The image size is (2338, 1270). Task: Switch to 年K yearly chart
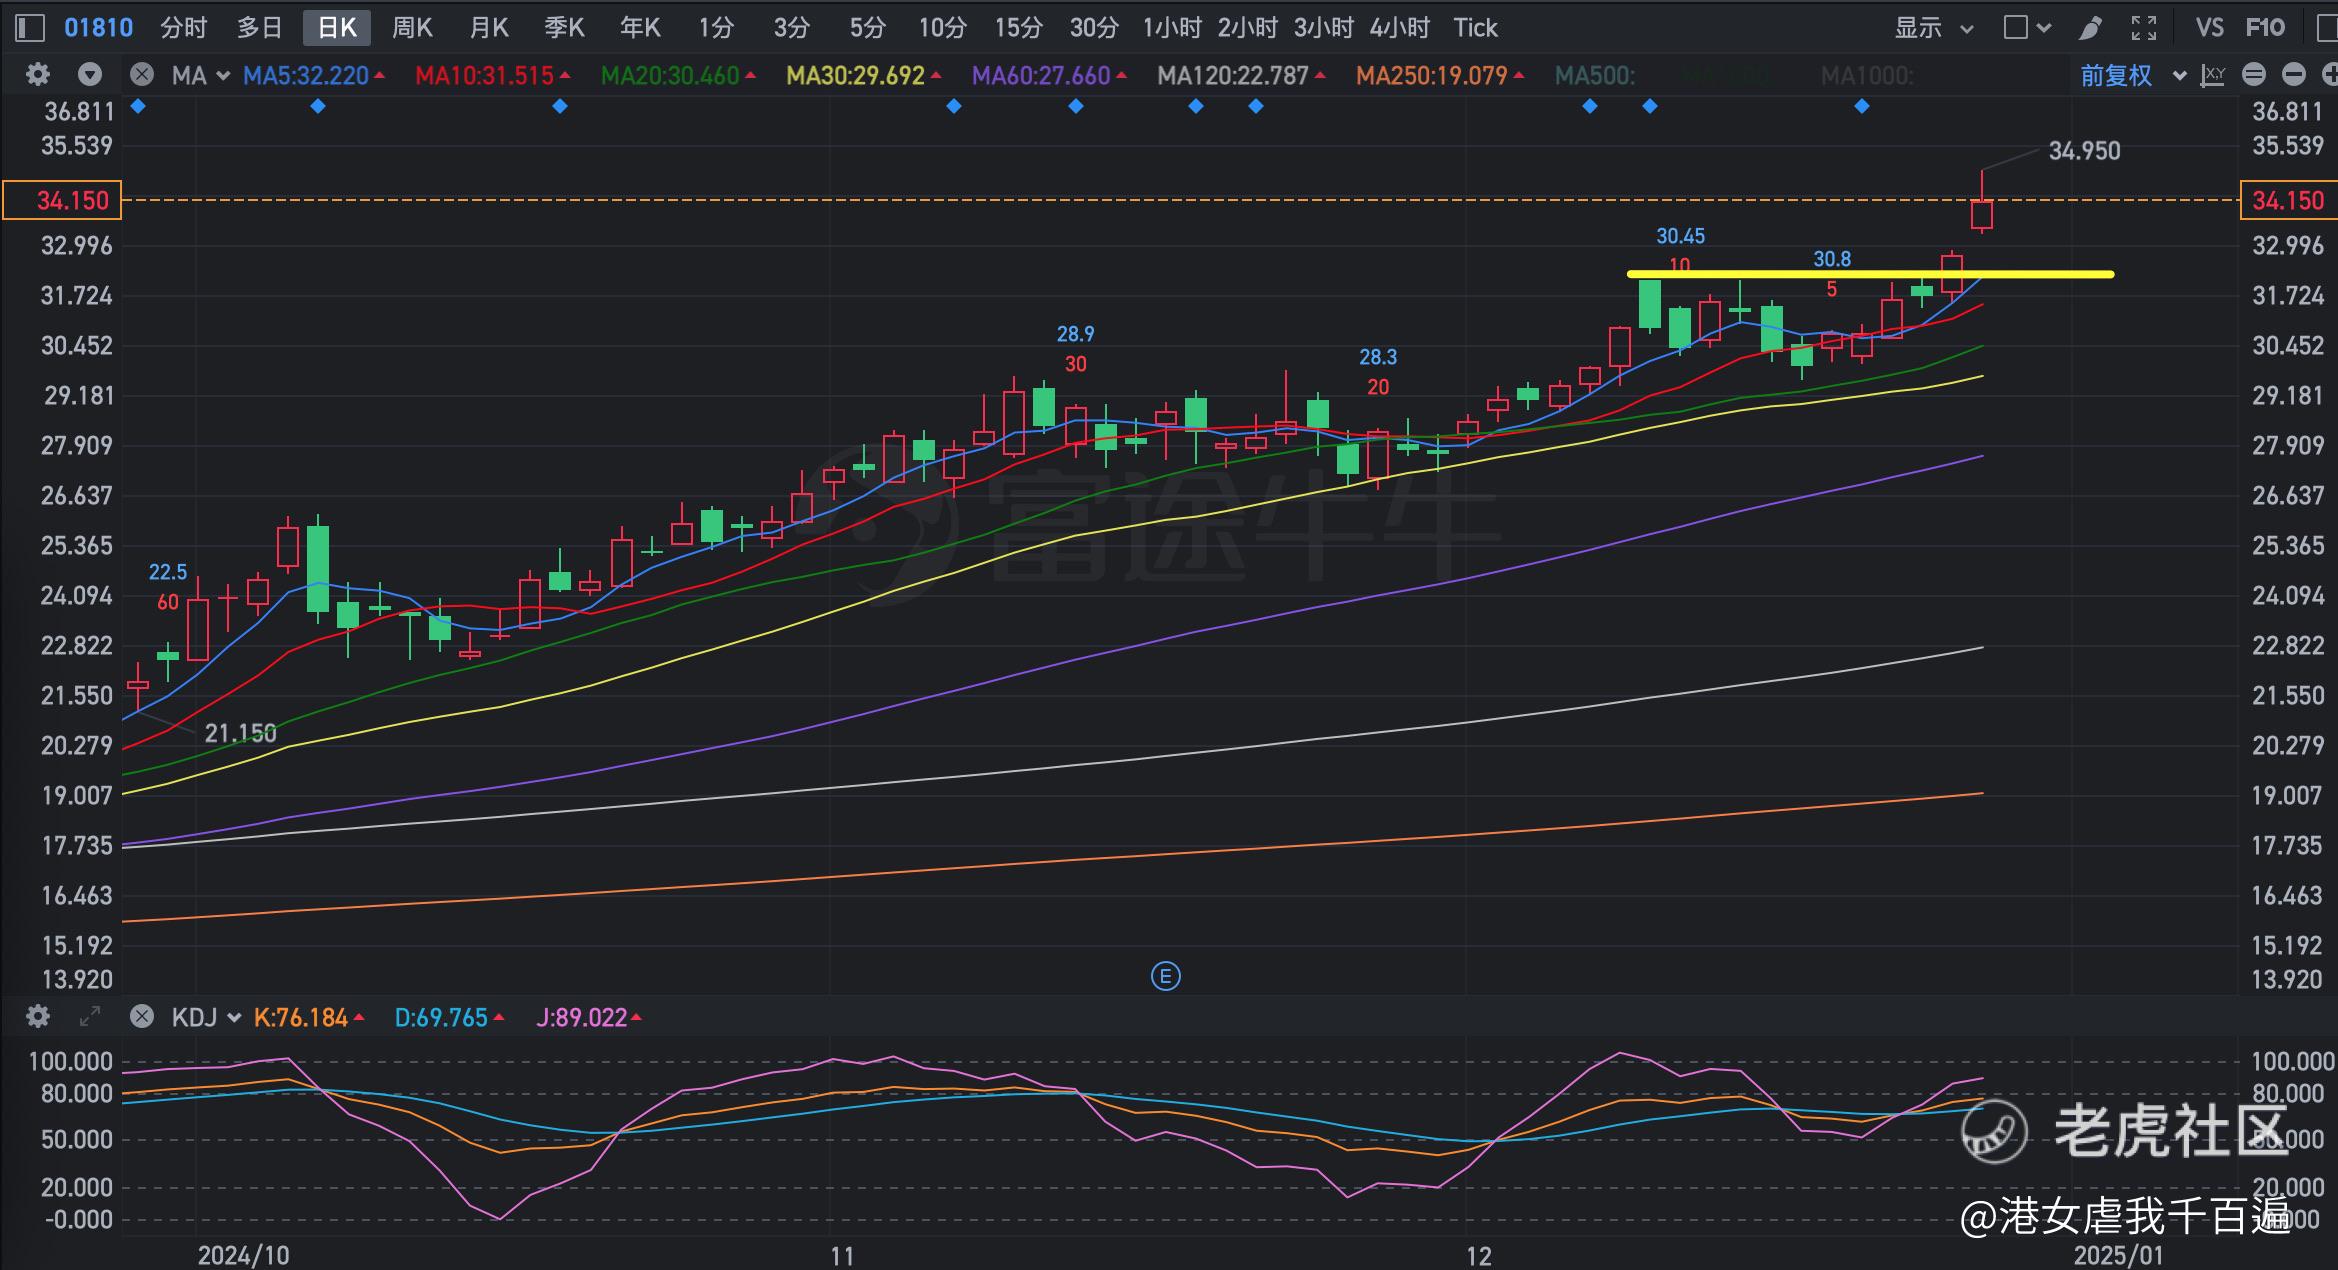point(640,28)
